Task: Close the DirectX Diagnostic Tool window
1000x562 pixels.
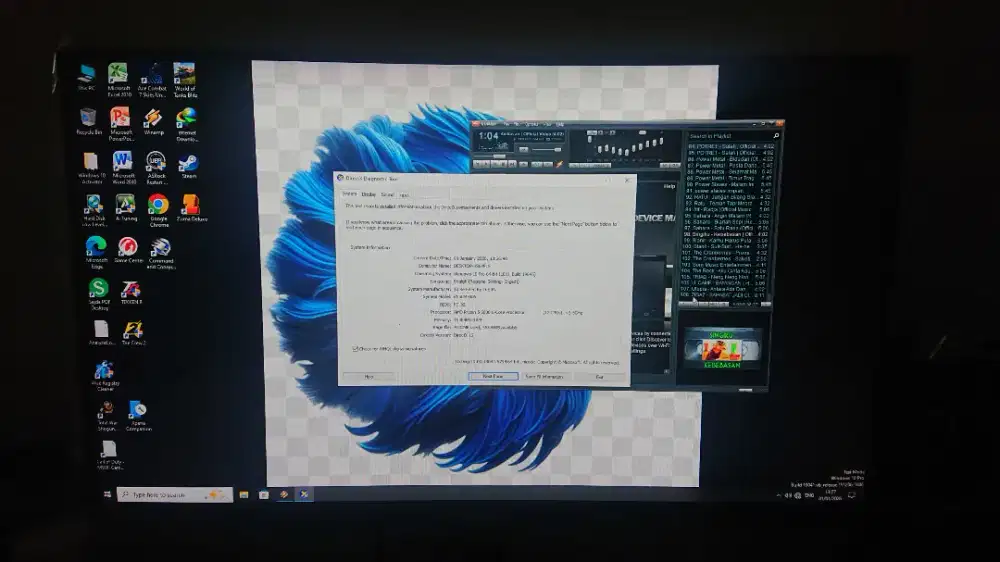Action: tap(627, 180)
